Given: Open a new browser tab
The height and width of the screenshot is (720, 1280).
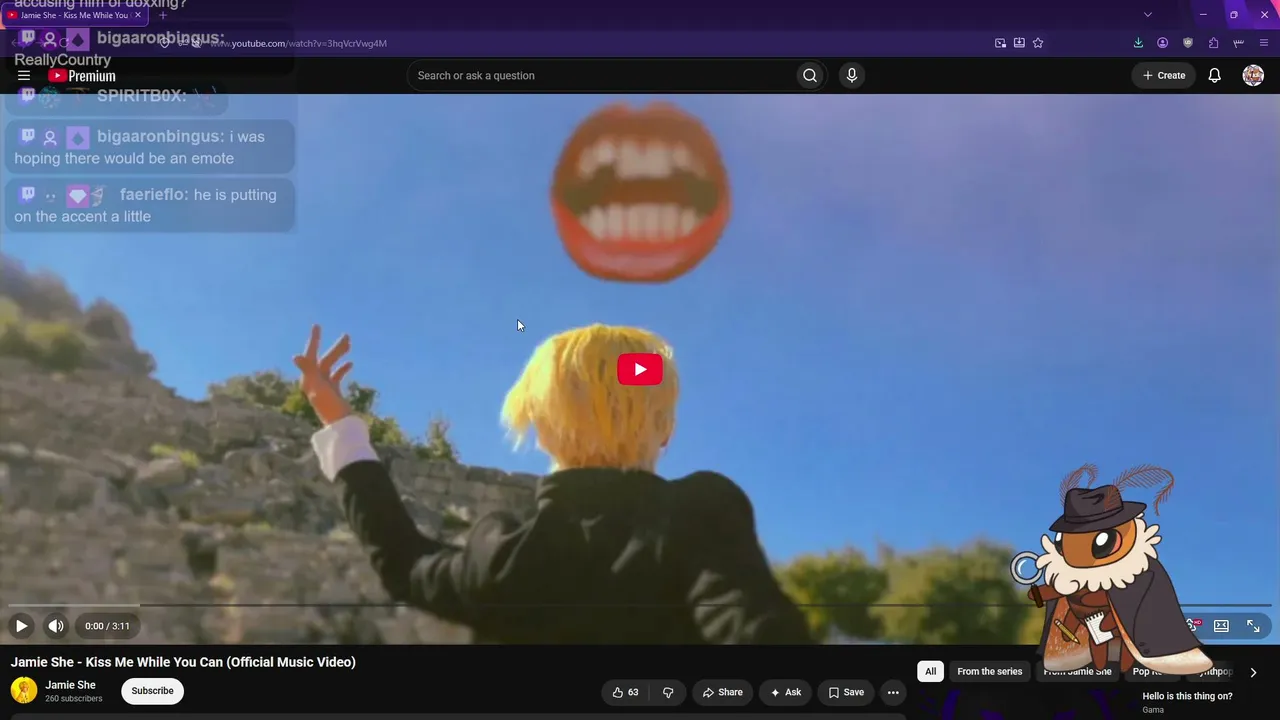Looking at the screenshot, I should click(163, 15).
